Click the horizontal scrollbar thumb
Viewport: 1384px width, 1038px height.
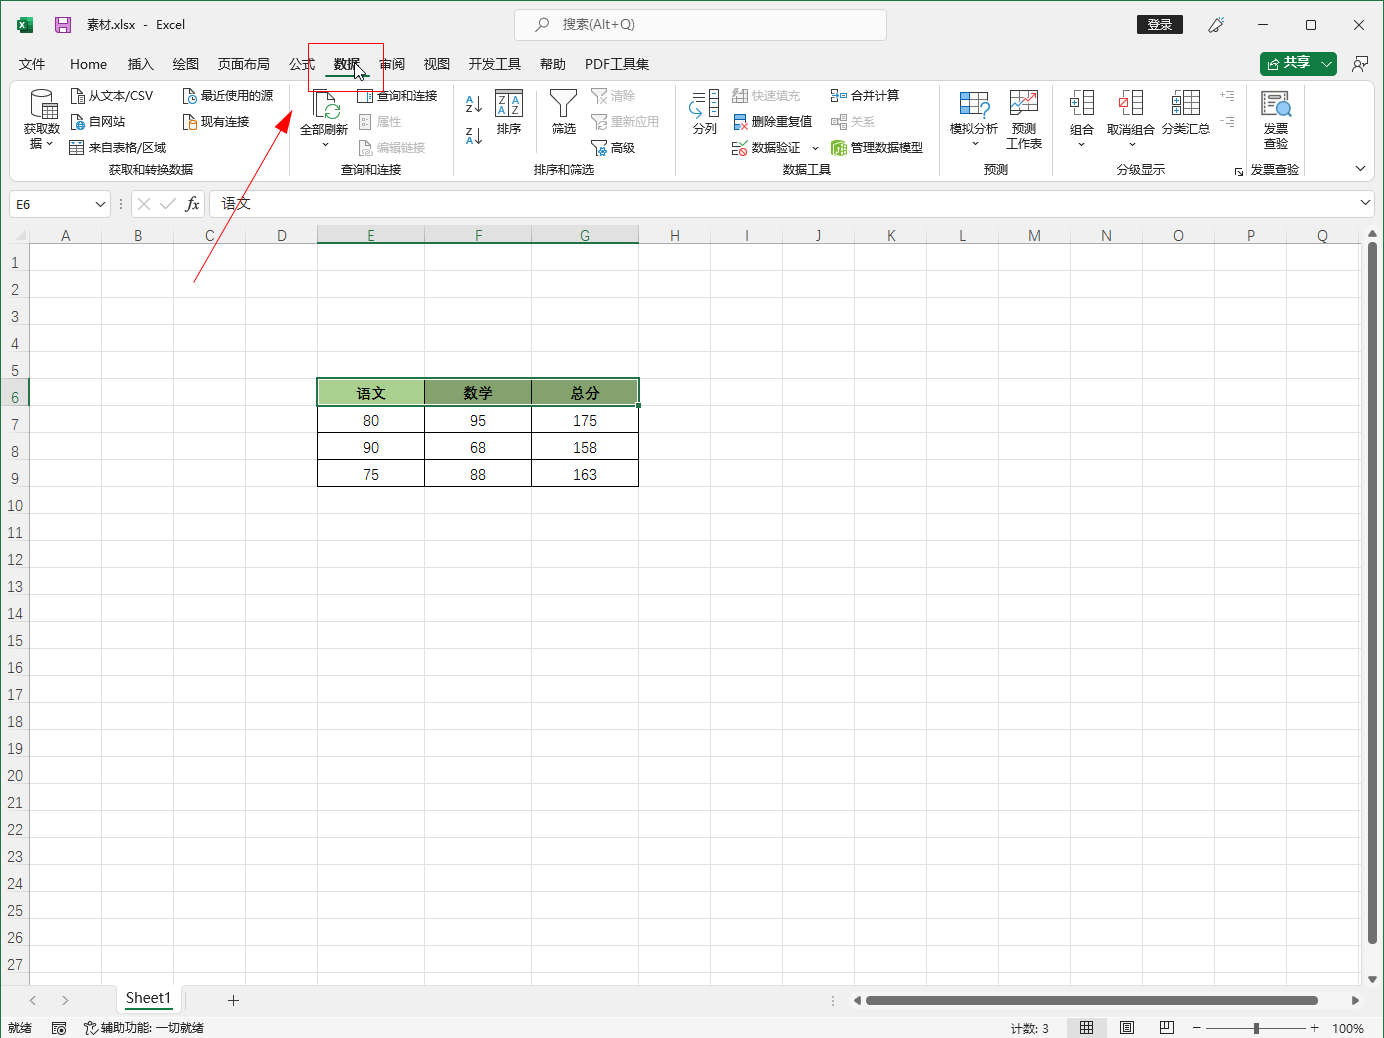pos(1092,1000)
